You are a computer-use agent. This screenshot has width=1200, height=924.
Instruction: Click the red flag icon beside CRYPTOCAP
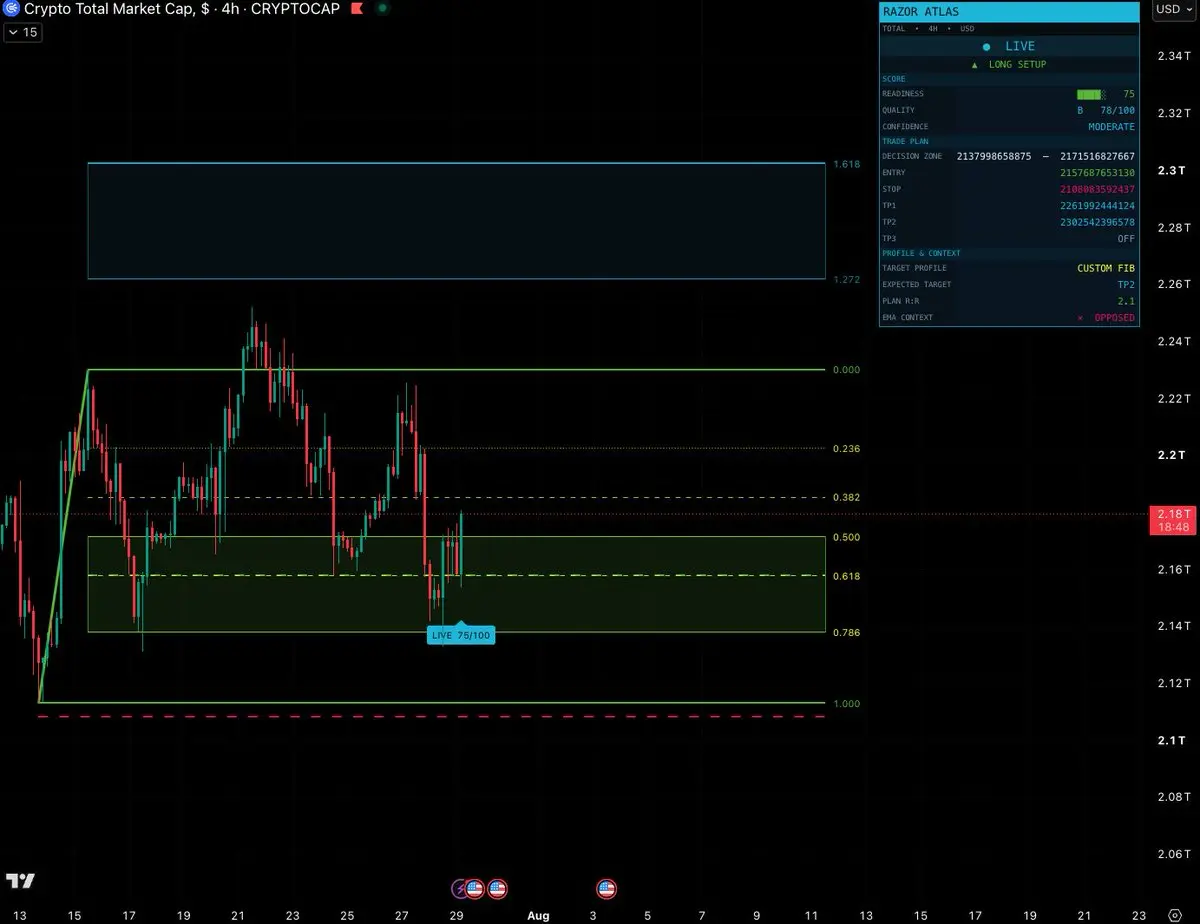(x=355, y=9)
